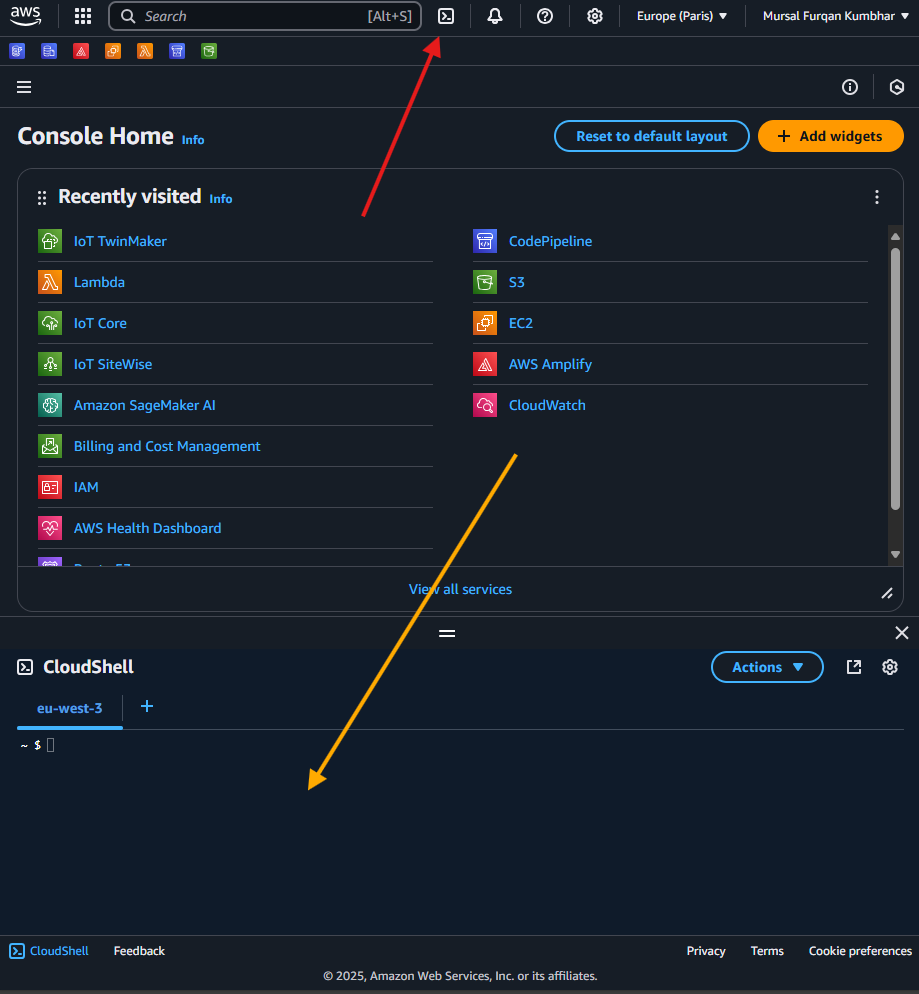This screenshot has height=994, width=919.
Task: Click the Recently visited scrollbar down arrow
Action: point(895,554)
